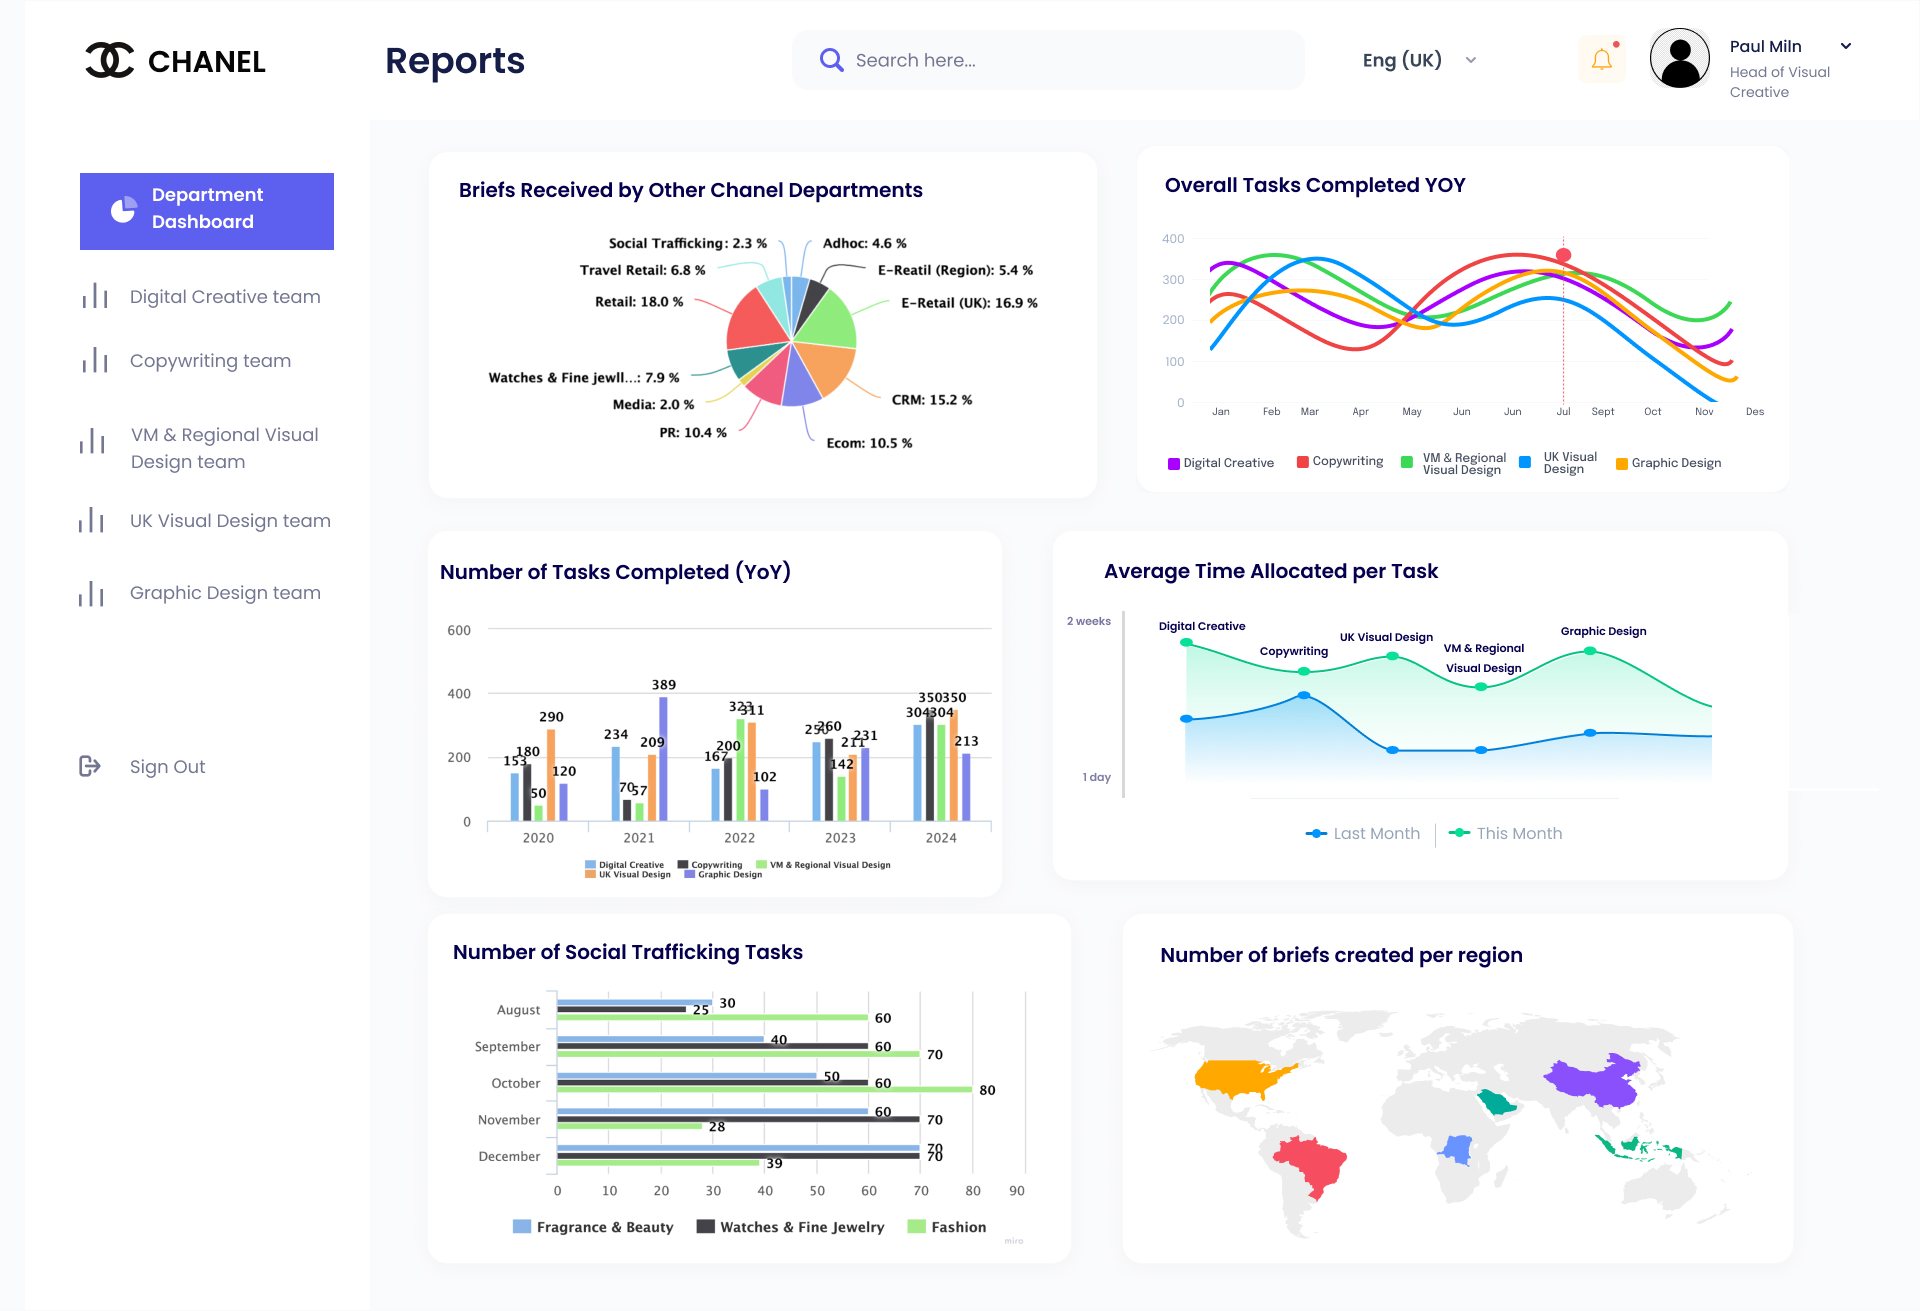The height and width of the screenshot is (1311, 1920).
Task: Click the notification bell icon
Action: tap(1601, 60)
